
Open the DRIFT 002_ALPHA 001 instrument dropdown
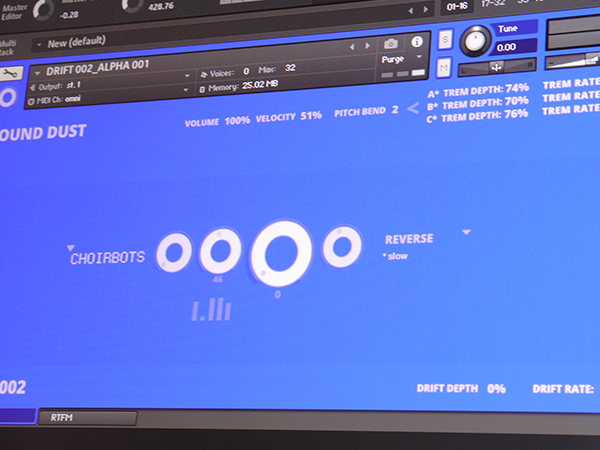tap(38, 72)
